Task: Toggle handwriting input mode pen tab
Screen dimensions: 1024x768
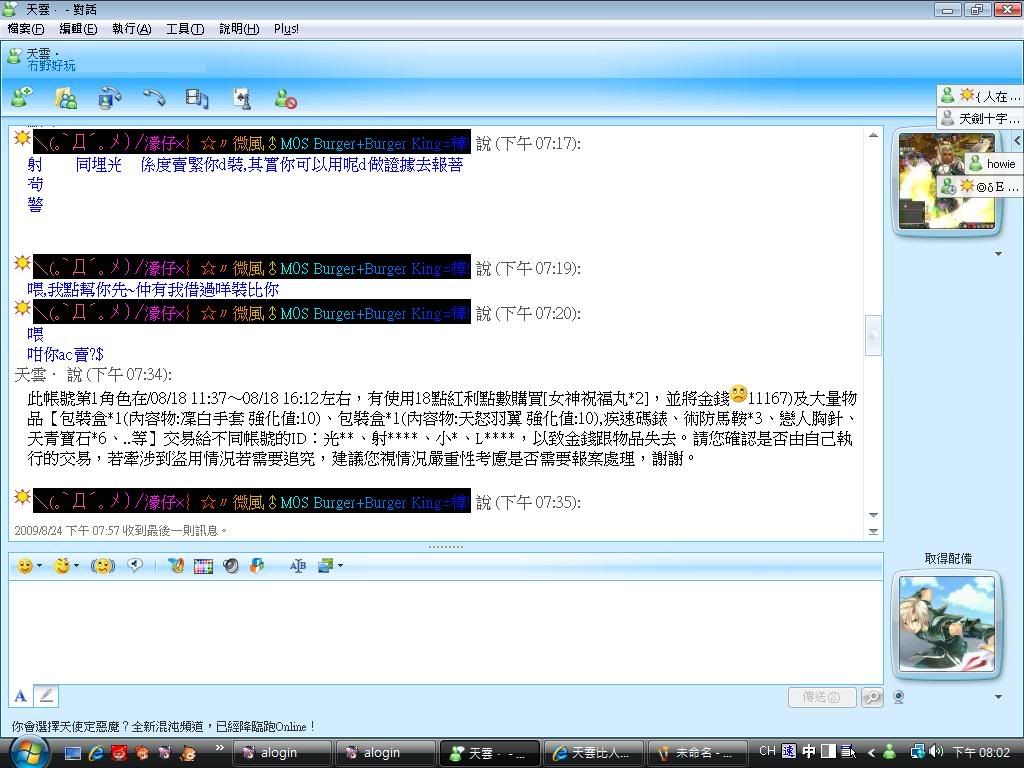Action: click(x=46, y=696)
